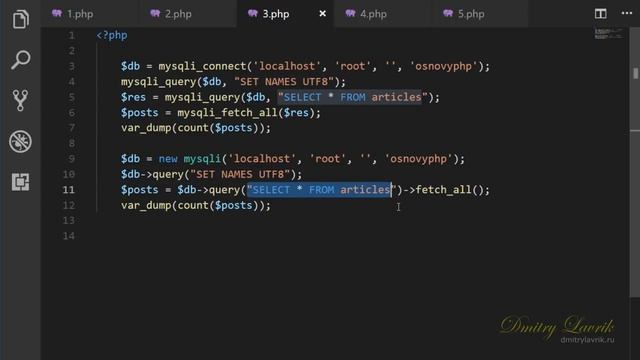The image size is (640, 360).
Task: Click the '$posts' variable on line 6
Action: (x=140, y=113)
